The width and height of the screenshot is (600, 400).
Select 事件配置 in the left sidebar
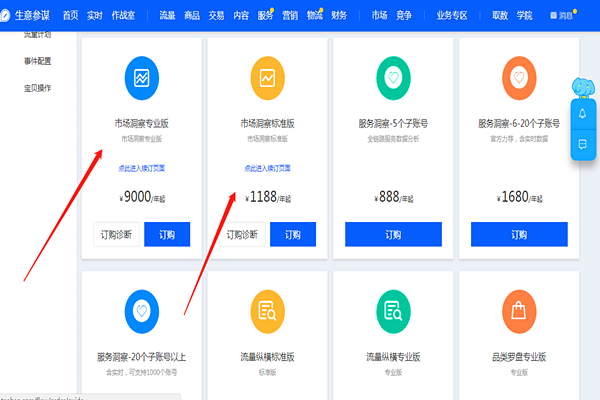coord(38,61)
